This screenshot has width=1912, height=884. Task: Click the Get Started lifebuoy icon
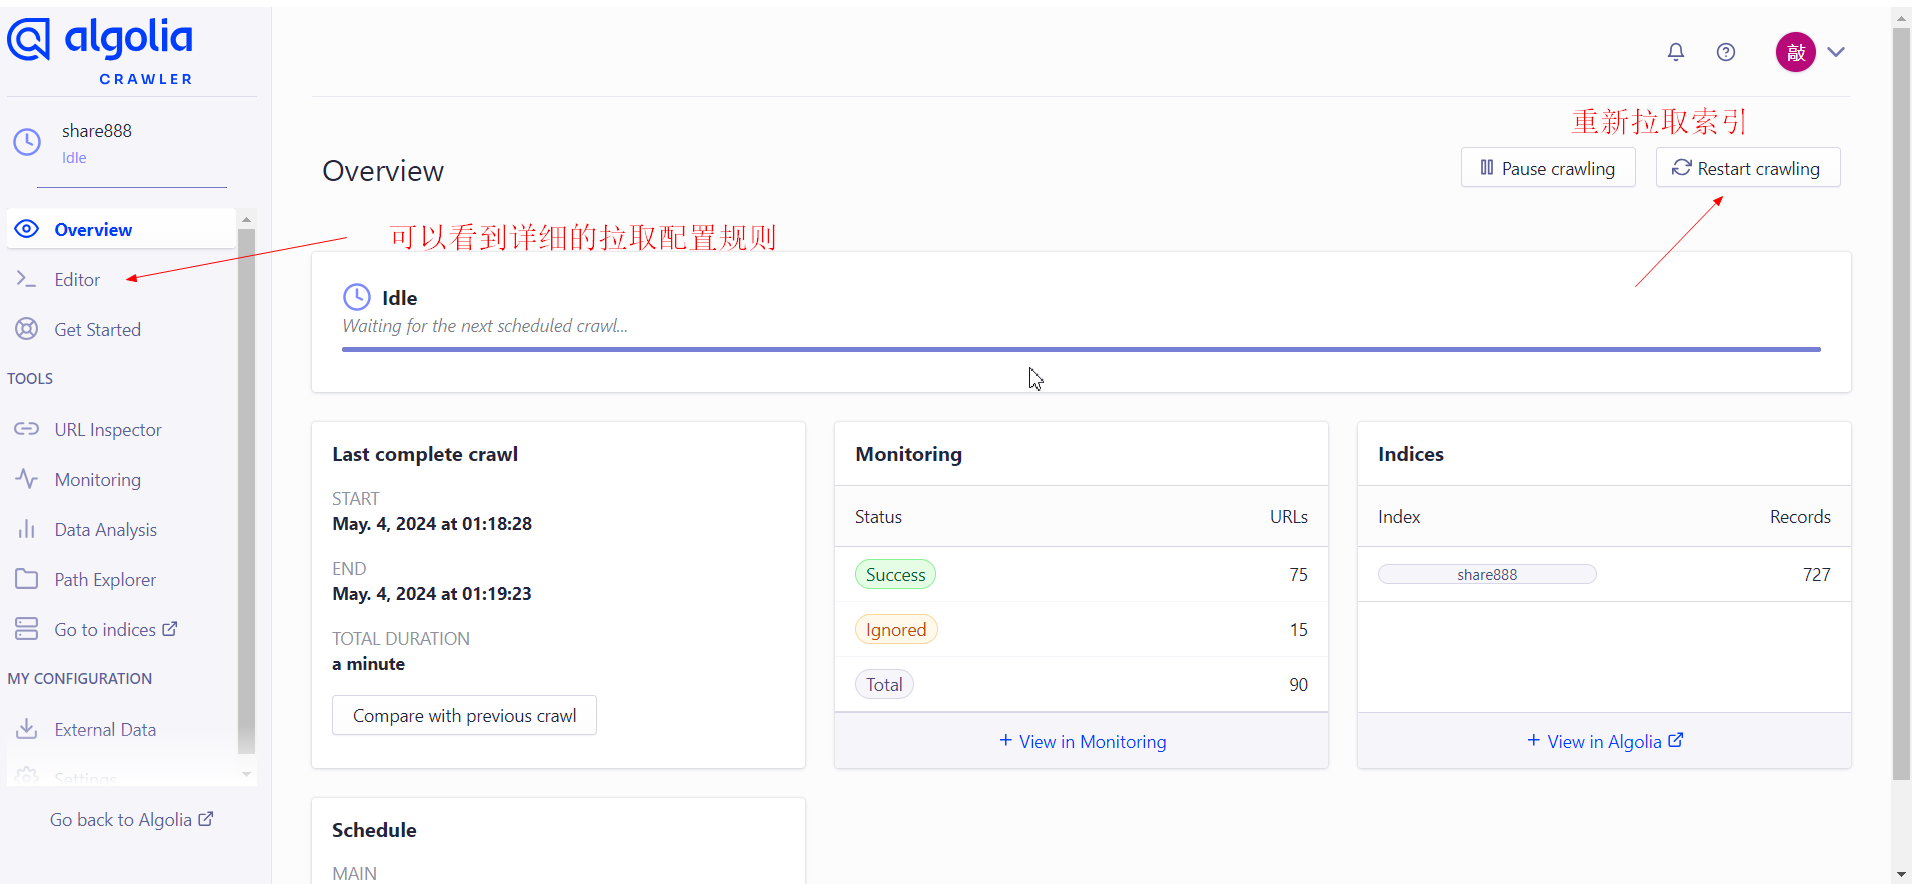tap(27, 329)
